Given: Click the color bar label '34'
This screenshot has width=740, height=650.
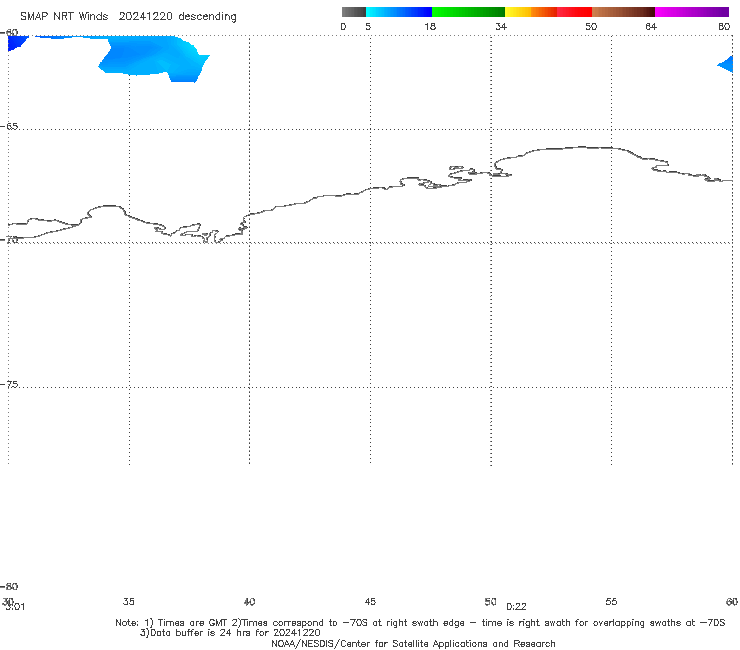Looking at the screenshot, I should (x=501, y=26).
